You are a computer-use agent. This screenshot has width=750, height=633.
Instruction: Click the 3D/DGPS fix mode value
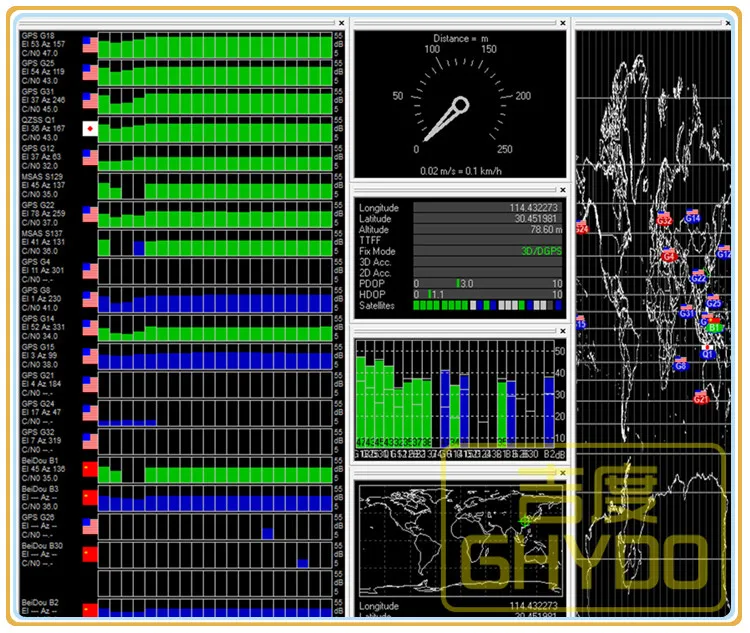pos(541,251)
